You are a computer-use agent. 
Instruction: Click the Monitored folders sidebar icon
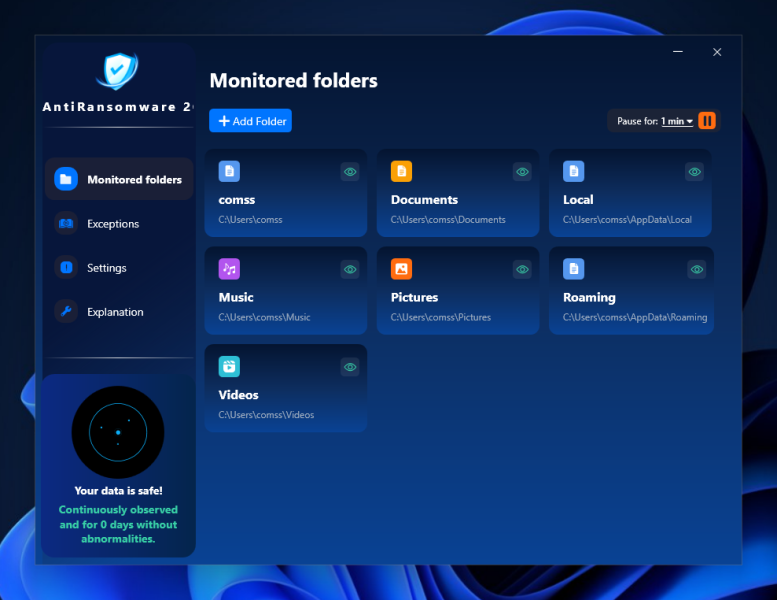[x=66, y=179]
